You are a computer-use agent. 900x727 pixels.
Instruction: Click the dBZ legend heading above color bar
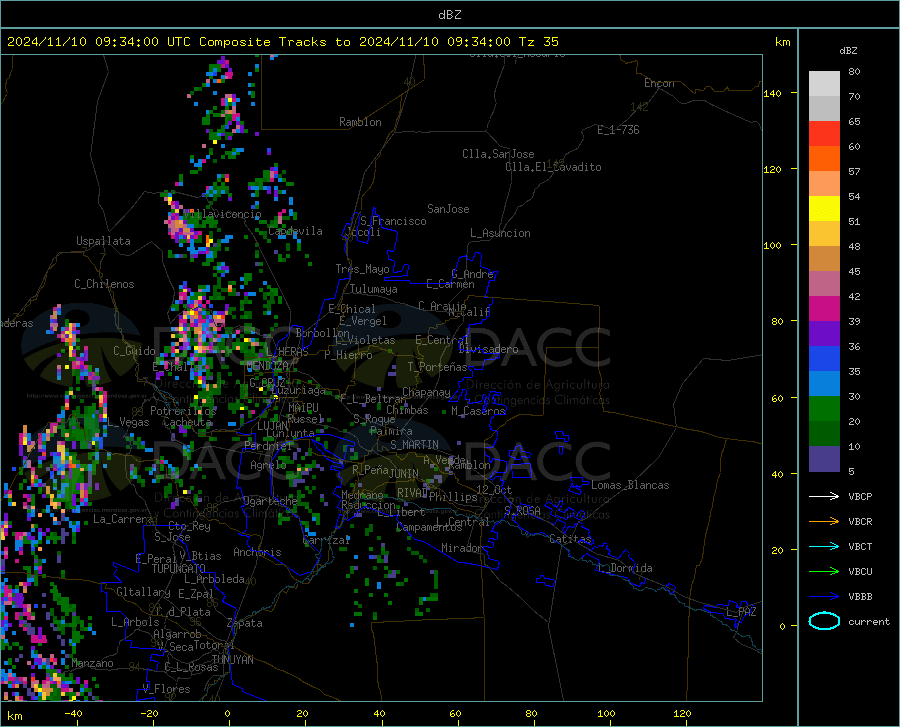848,50
